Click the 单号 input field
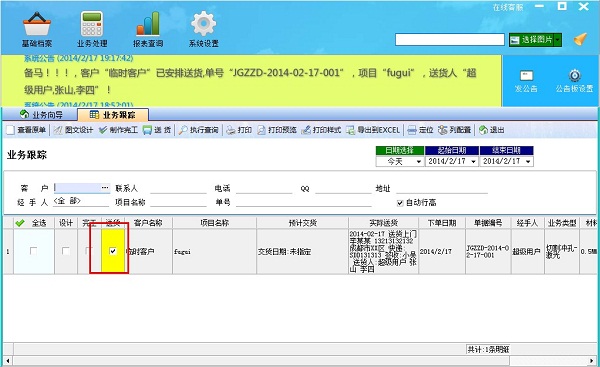 tap(304, 202)
